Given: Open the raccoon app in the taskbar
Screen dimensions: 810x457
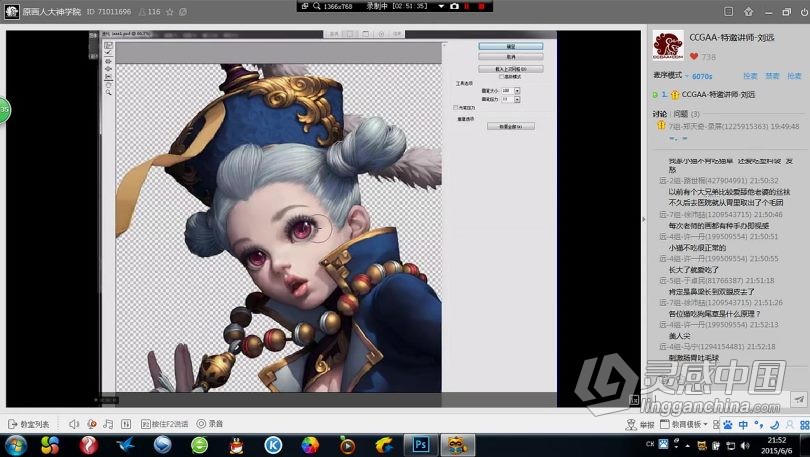Looking at the screenshot, I should coord(457,445).
